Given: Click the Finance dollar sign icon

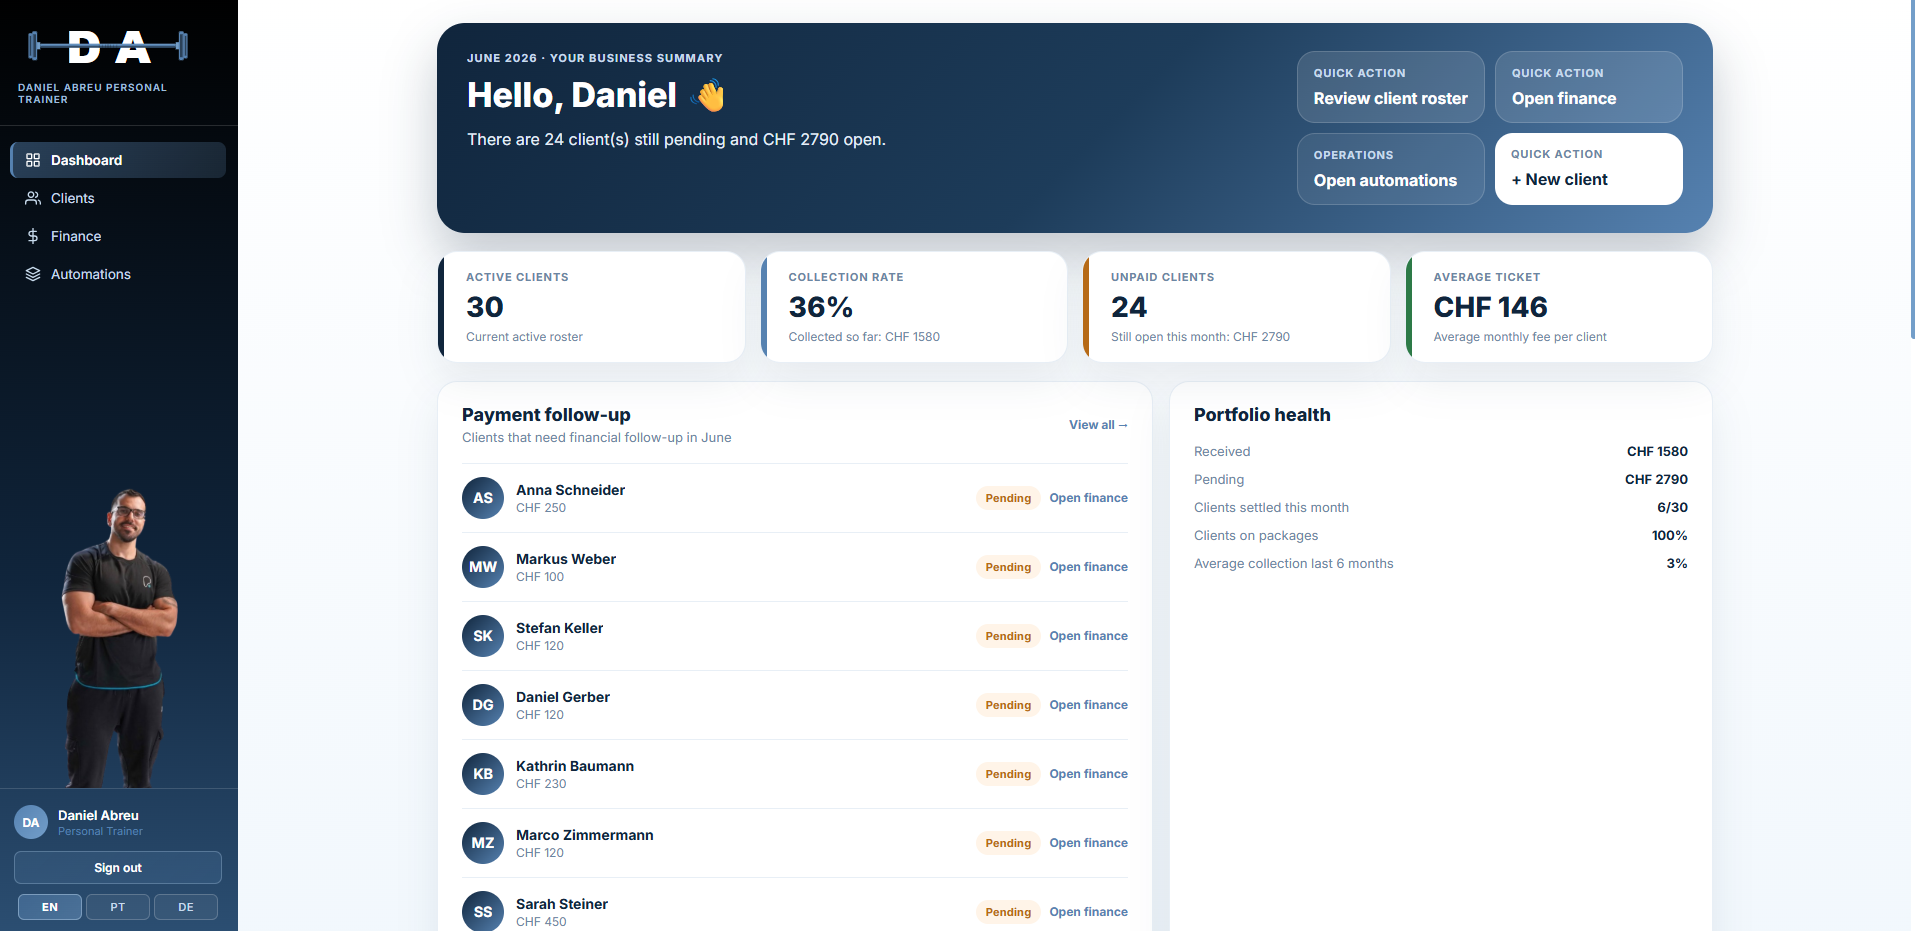Looking at the screenshot, I should coord(33,236).
